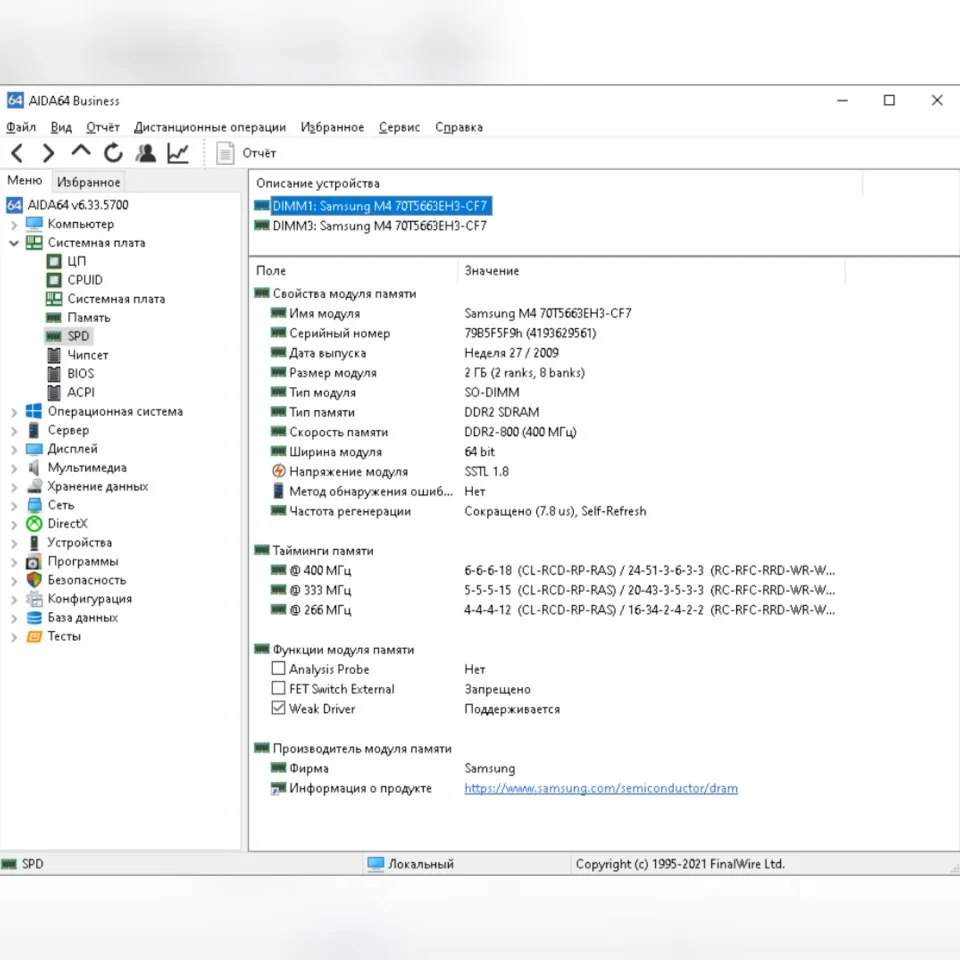Open the Отчёт menu in menu bar

coord(103,127)
